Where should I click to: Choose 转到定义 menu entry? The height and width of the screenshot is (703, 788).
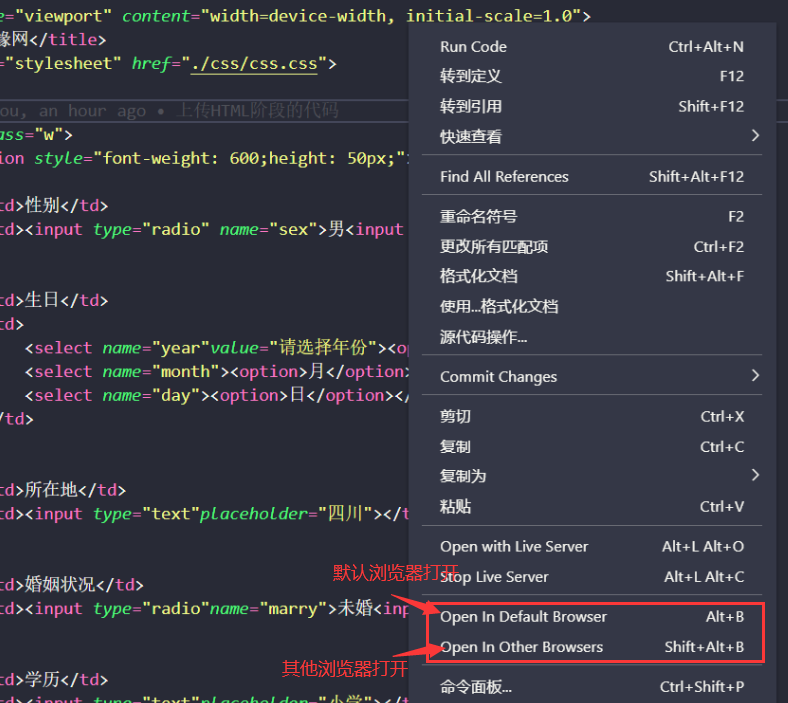pos(592,76)
